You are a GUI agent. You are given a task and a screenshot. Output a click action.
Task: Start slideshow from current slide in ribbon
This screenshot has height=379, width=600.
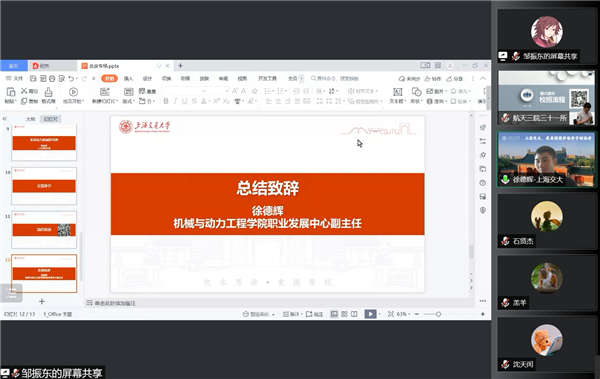pyautogui.click(x=73, y=92)
